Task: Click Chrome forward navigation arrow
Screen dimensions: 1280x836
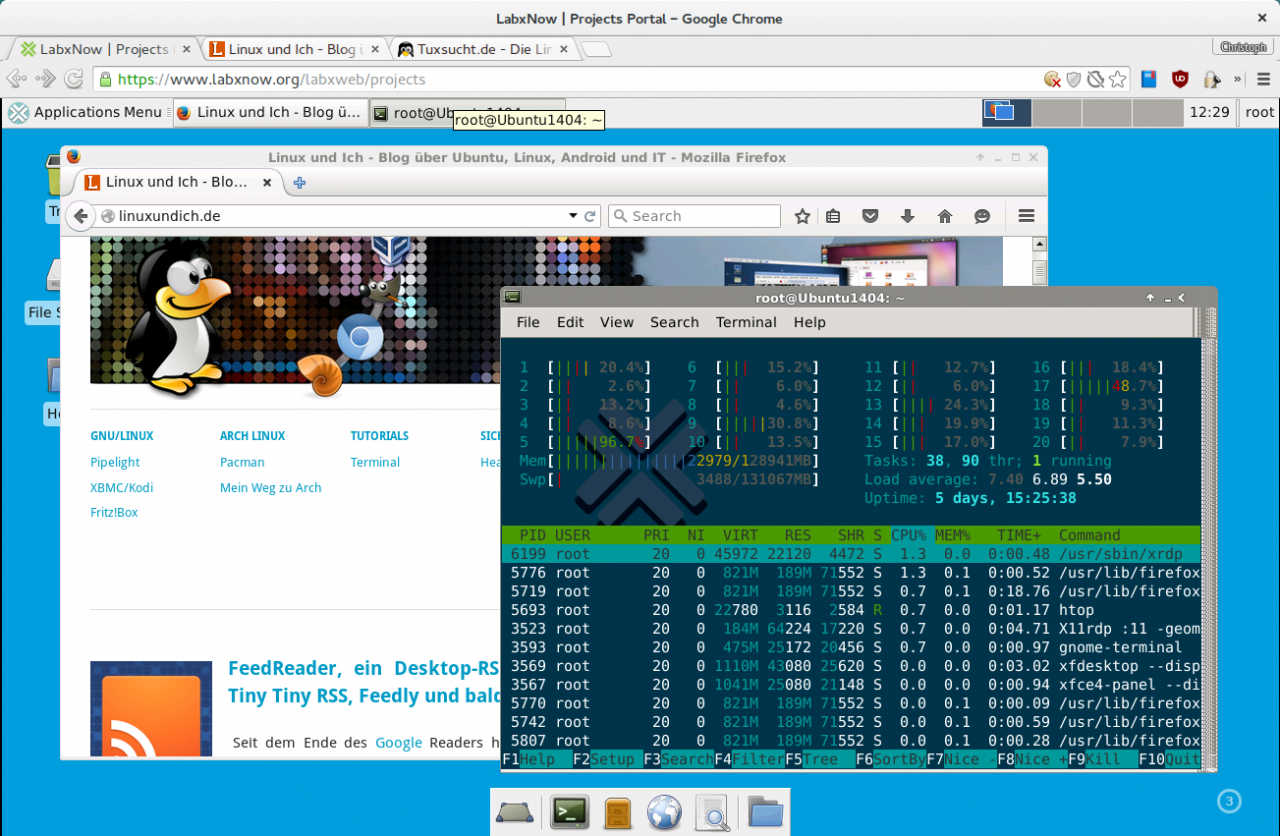Action: point(45,79)
